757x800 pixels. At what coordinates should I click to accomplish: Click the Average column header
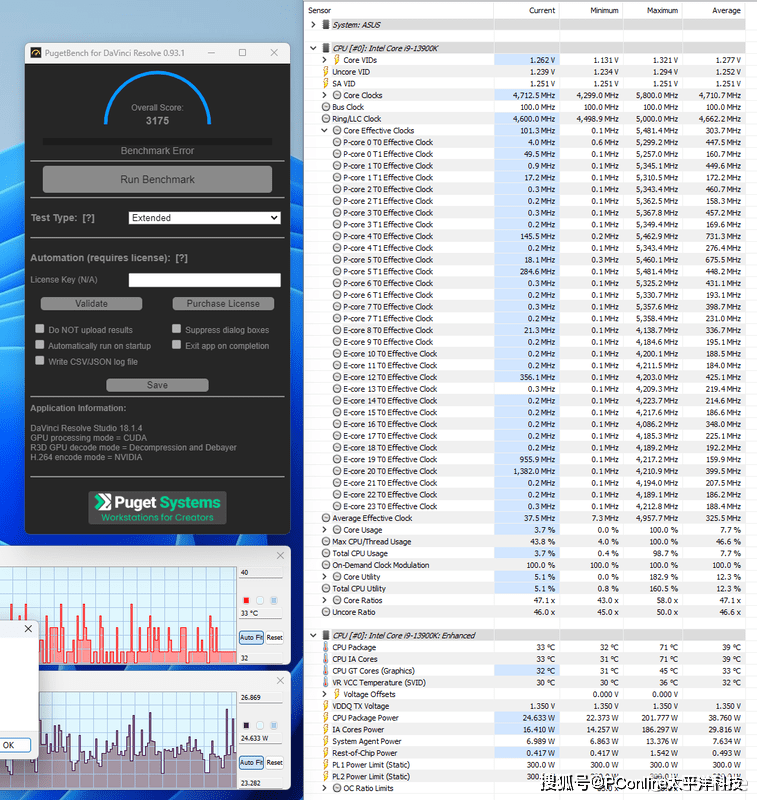pyautogui.click(x=726, y=10)
